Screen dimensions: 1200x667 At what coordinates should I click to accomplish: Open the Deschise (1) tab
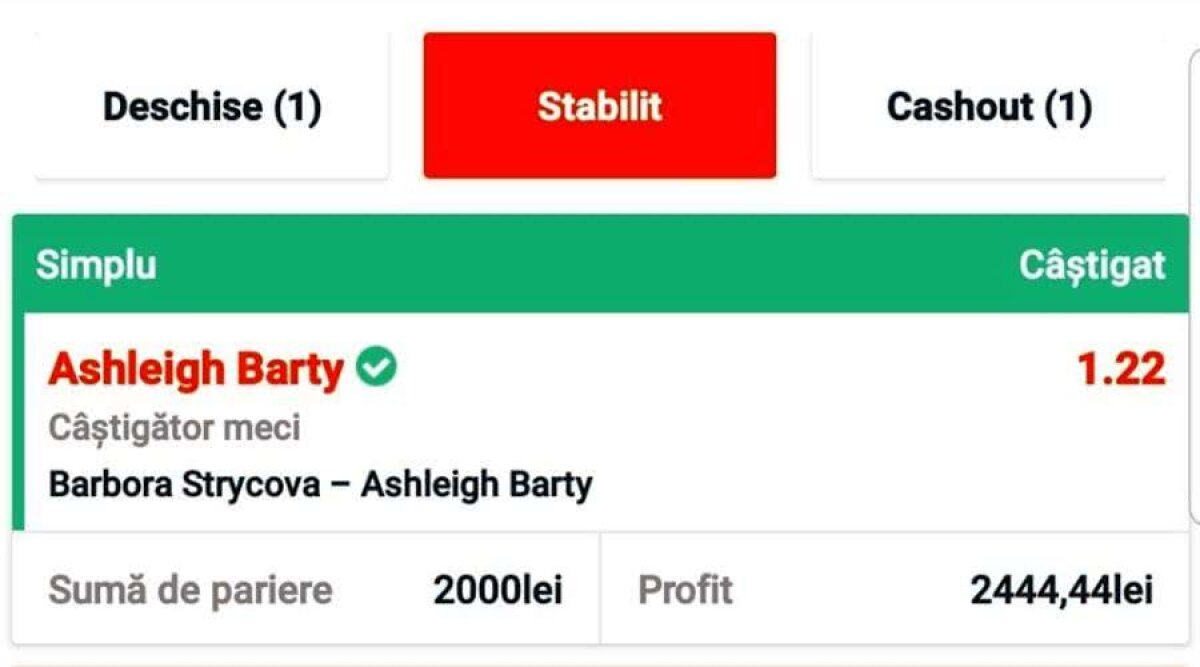pos(211,107)
